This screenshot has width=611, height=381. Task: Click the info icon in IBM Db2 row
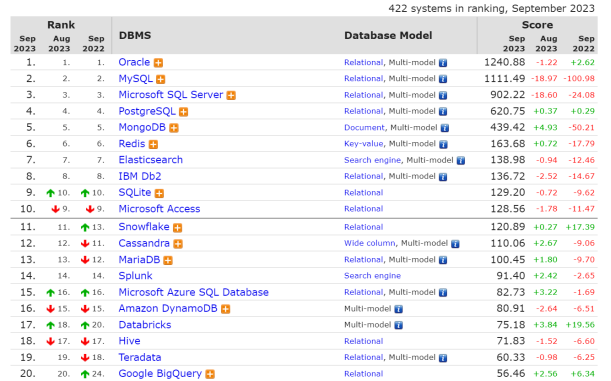[x=443, y=177]
